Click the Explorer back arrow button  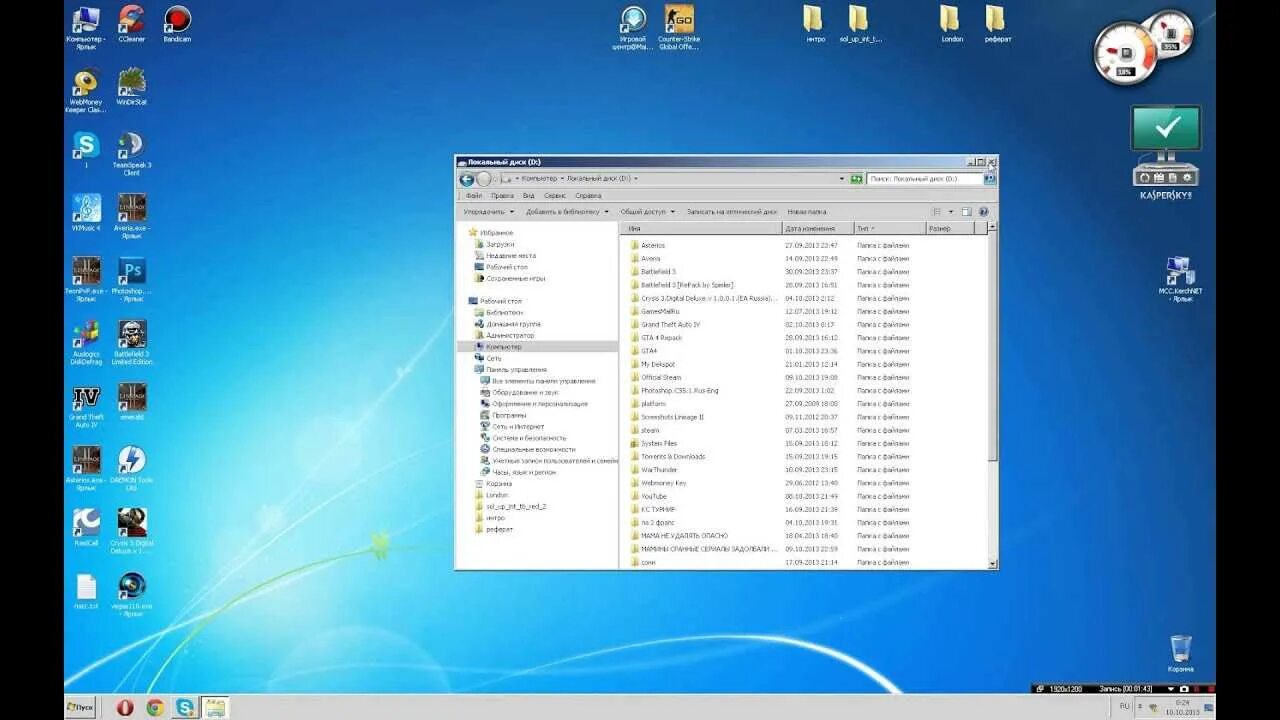[x=467, y=179]
